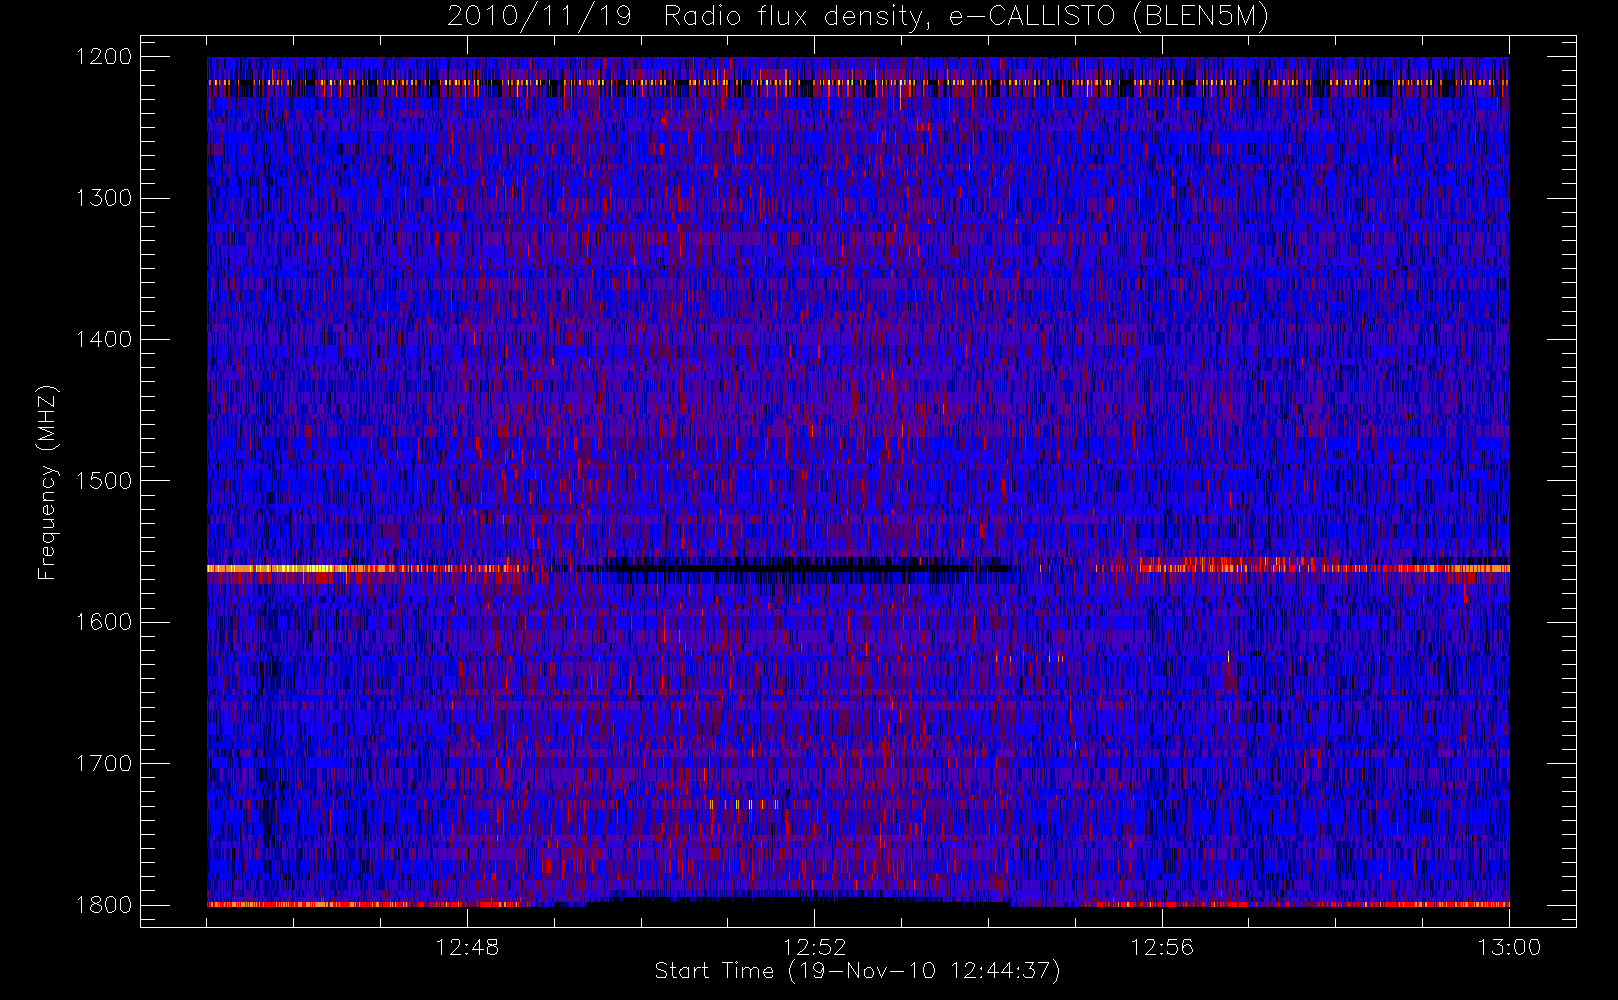Viewport: 1618px width, 1000px height.
Task: Click the 1500 frequency tick label
Action: pos(103,481)
